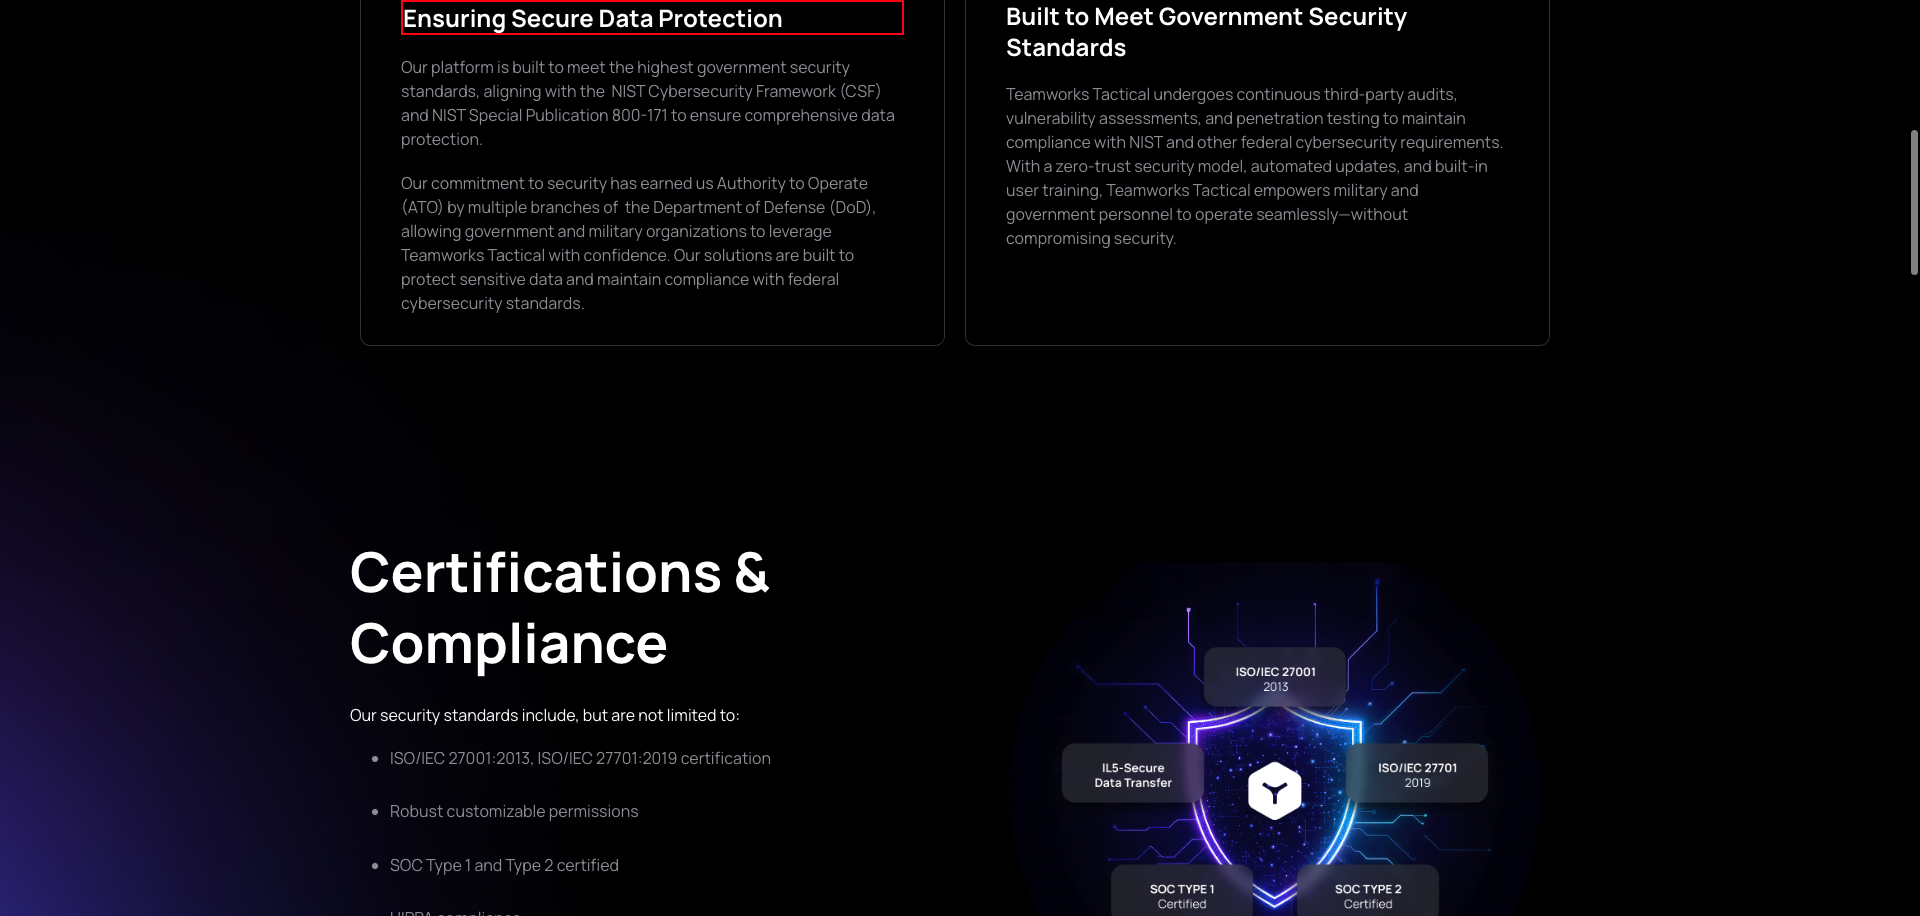
Task: Click the "Certifications & Compliance" title
Action: (559, 608)
